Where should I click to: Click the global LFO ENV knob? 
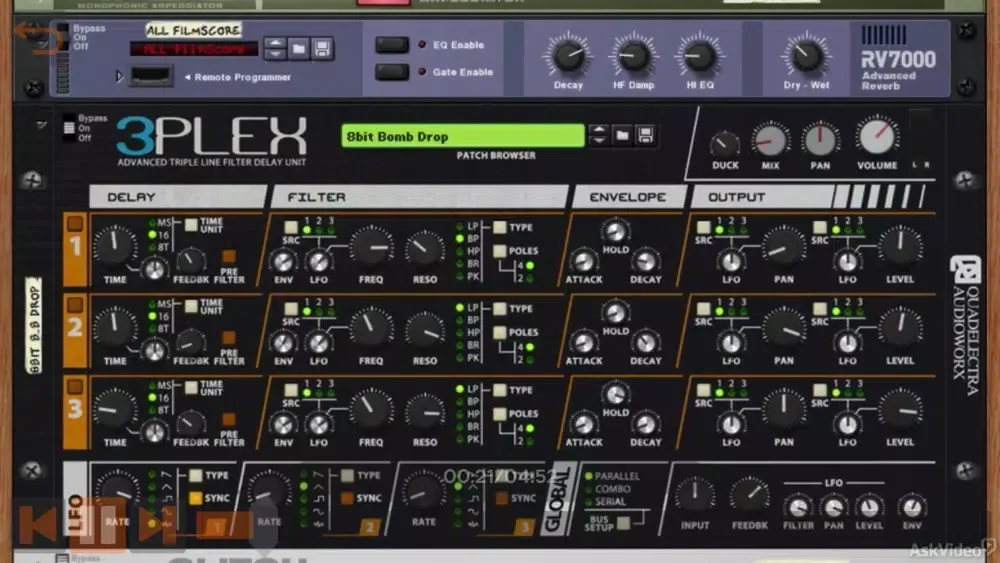click(912, 507)
